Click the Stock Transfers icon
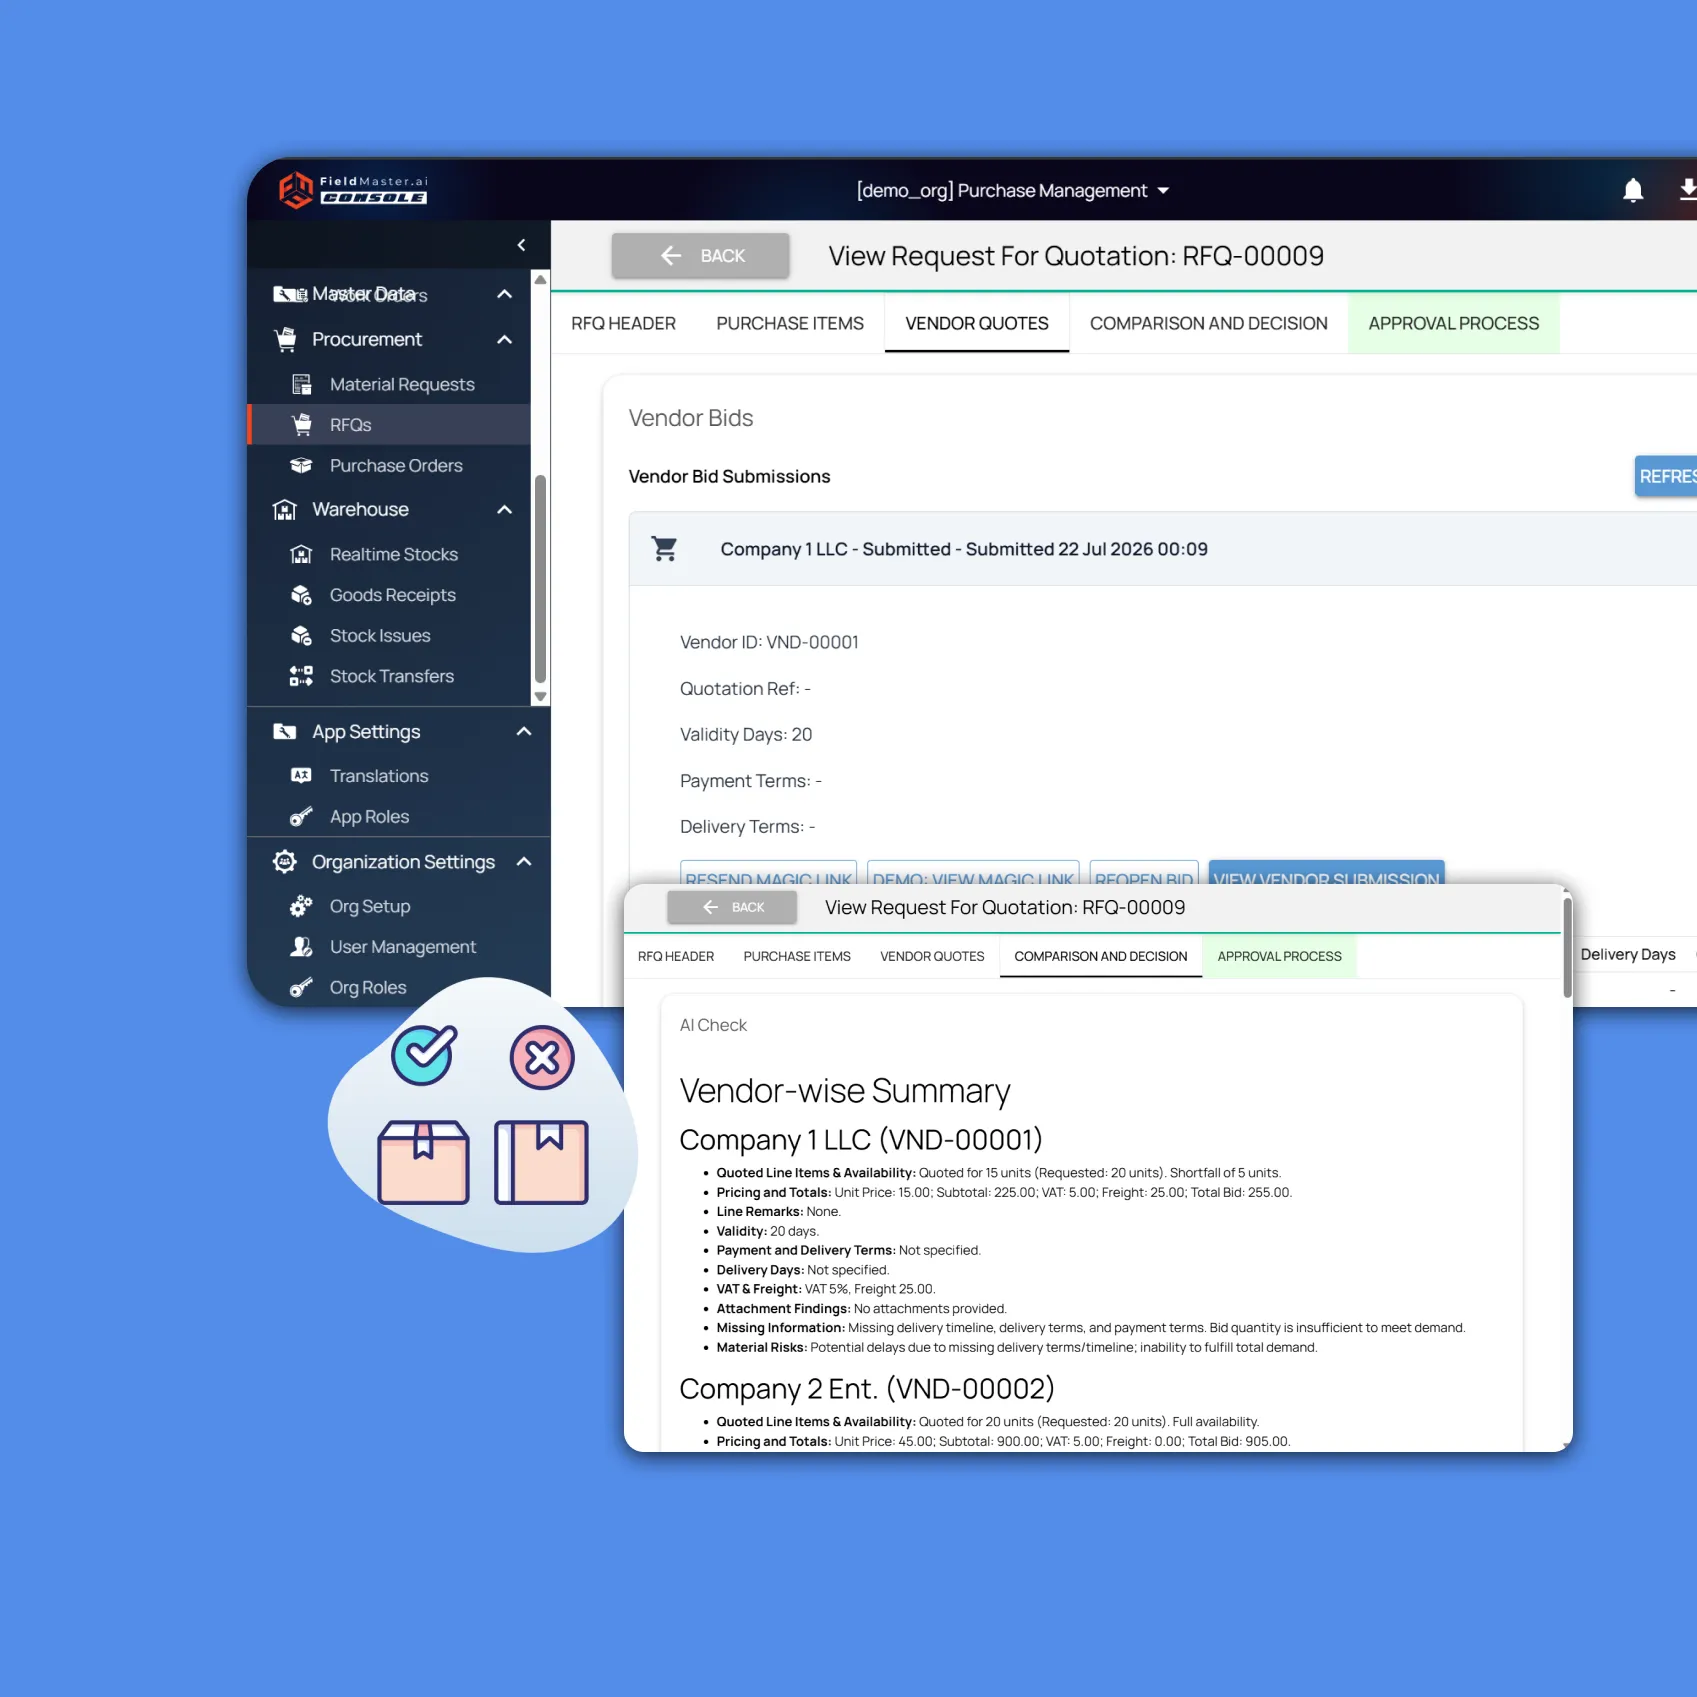Image resolution: width=1697 pixels, height=1697 pixels. pyautogui.click(x=301, y=676)
